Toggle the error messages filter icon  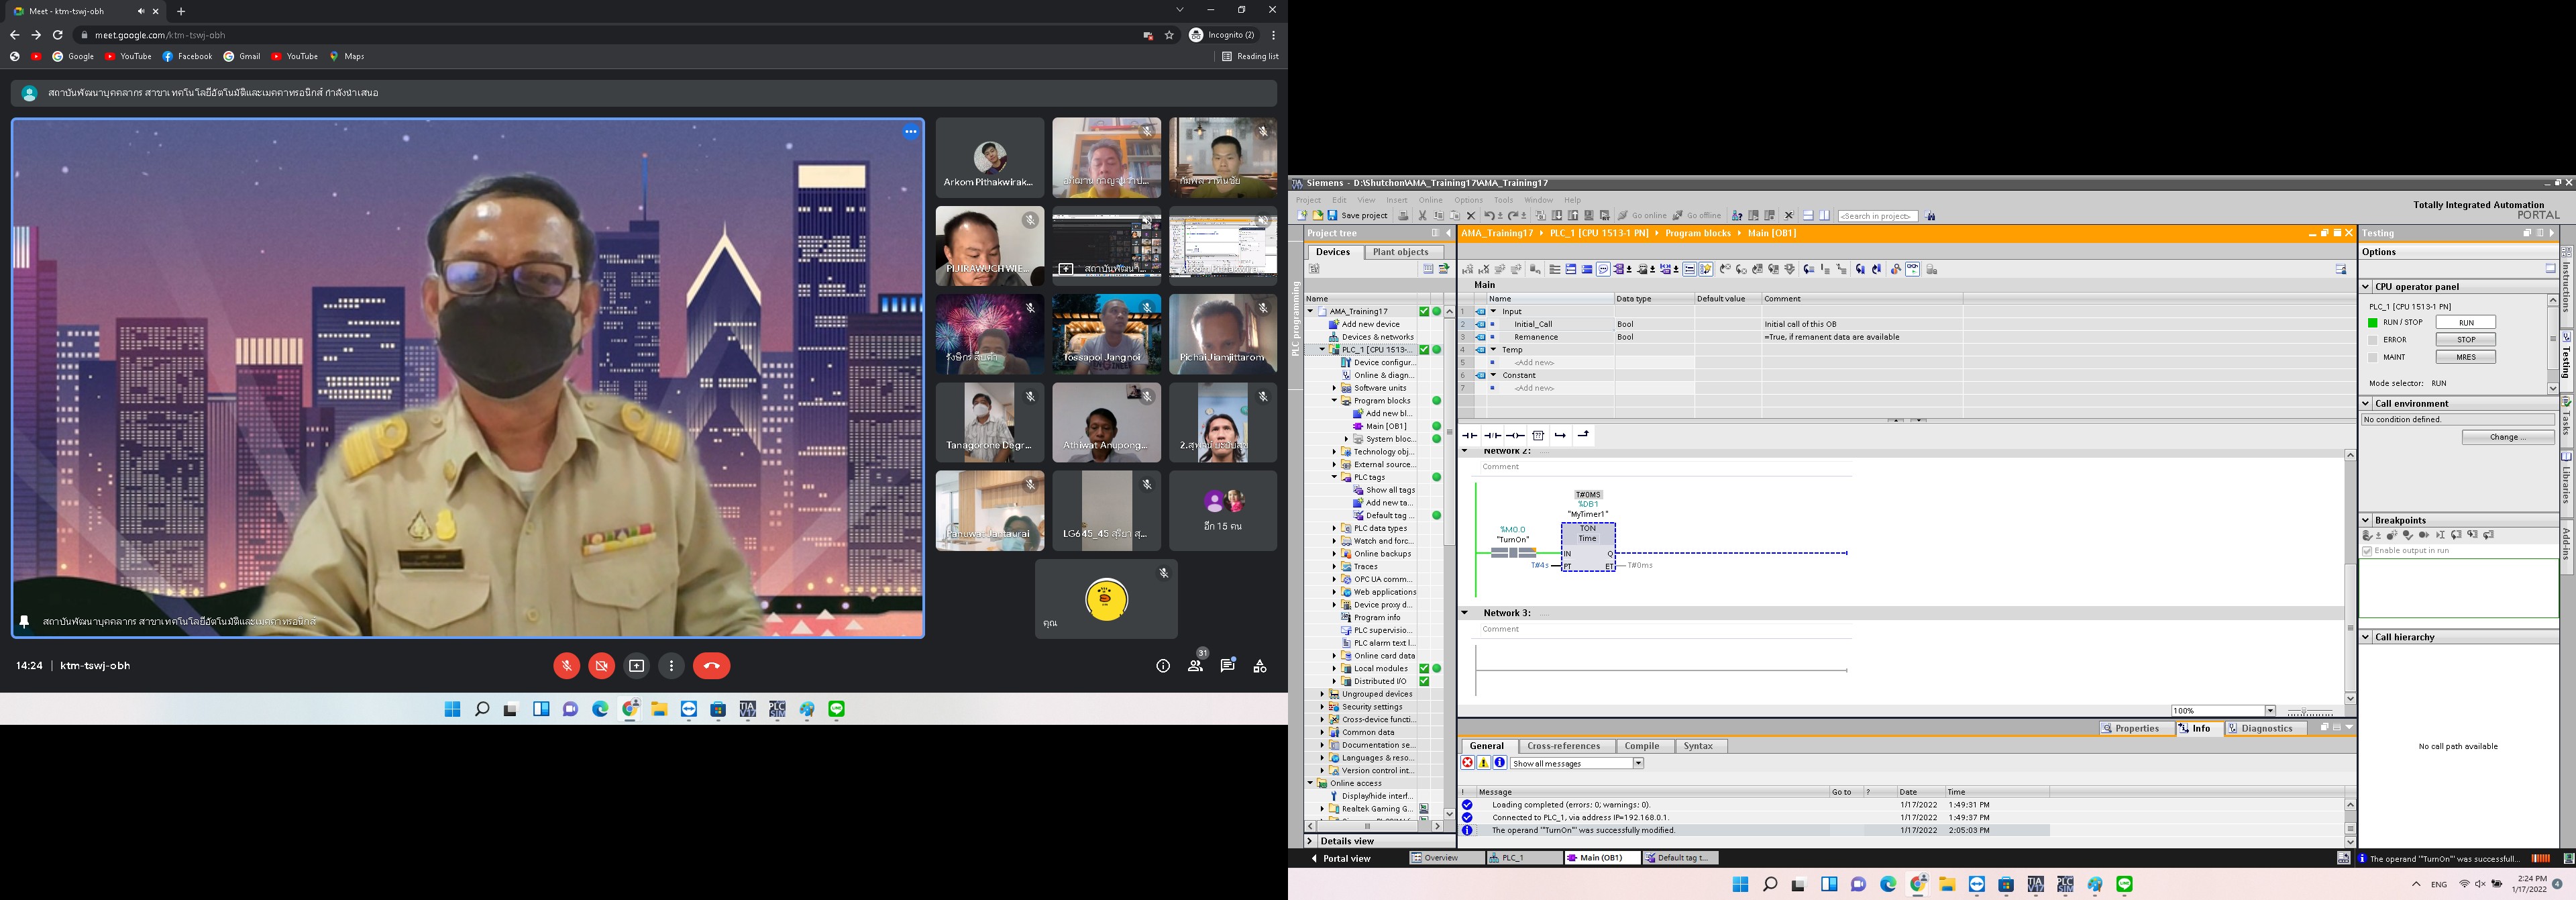[x=1467, y=763]
